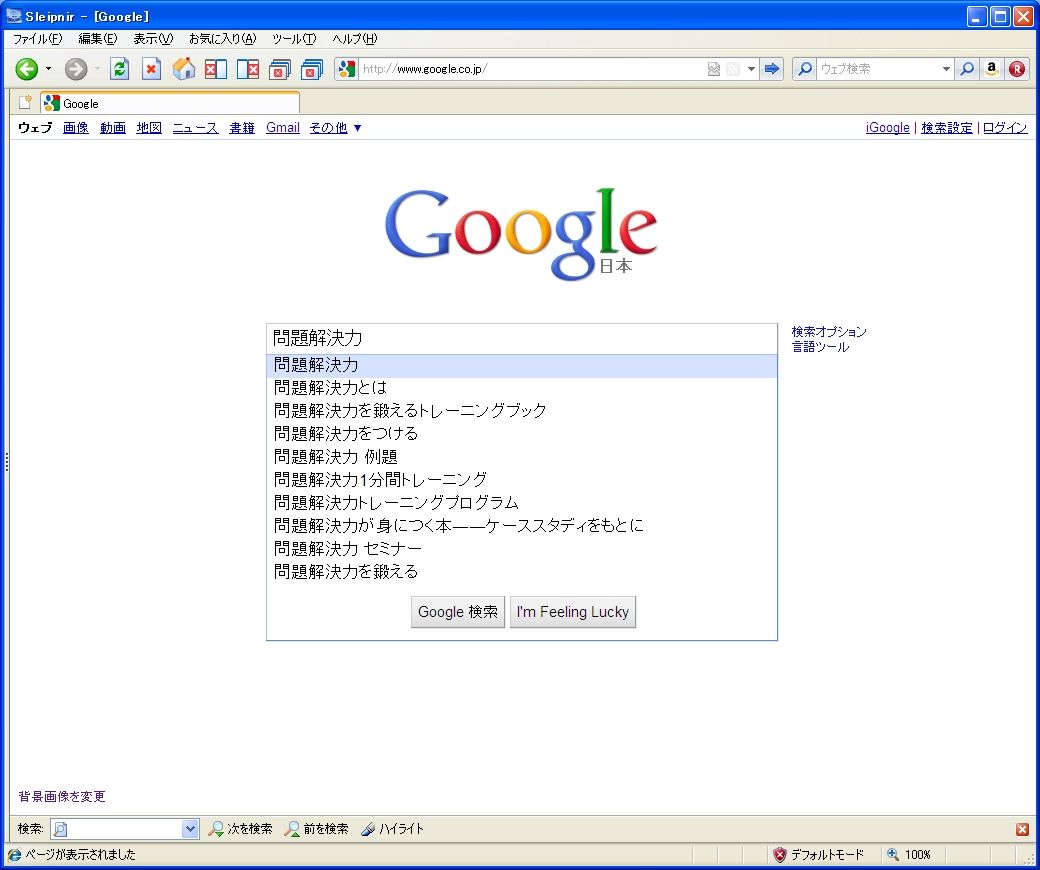Close the find bar with red X

coord(1022,830)
